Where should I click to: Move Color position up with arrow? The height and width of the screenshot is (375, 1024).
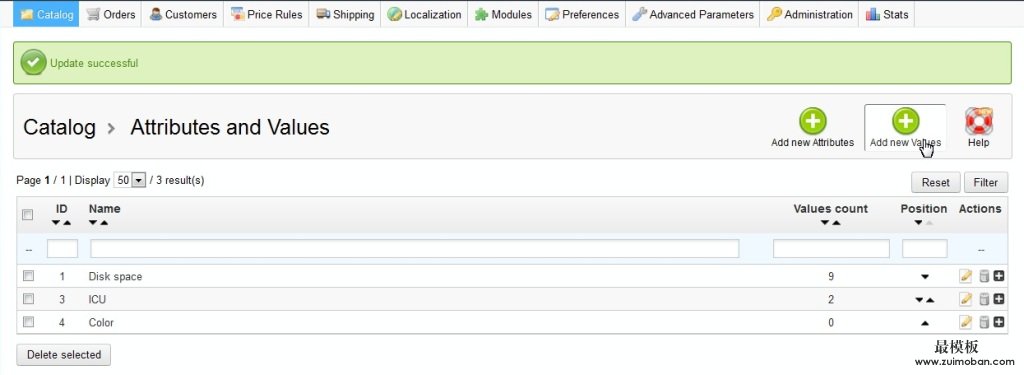tap(924, 323)
